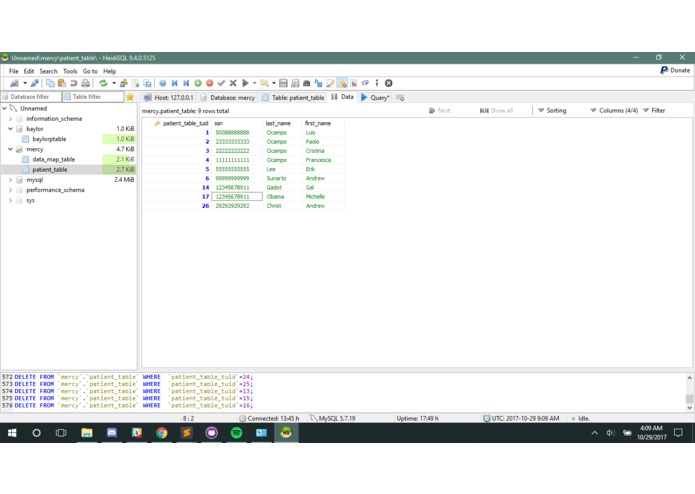Click the save floppy disk icon
The width and height of the screenshot is (695, 494).
[x=283, y=83]
